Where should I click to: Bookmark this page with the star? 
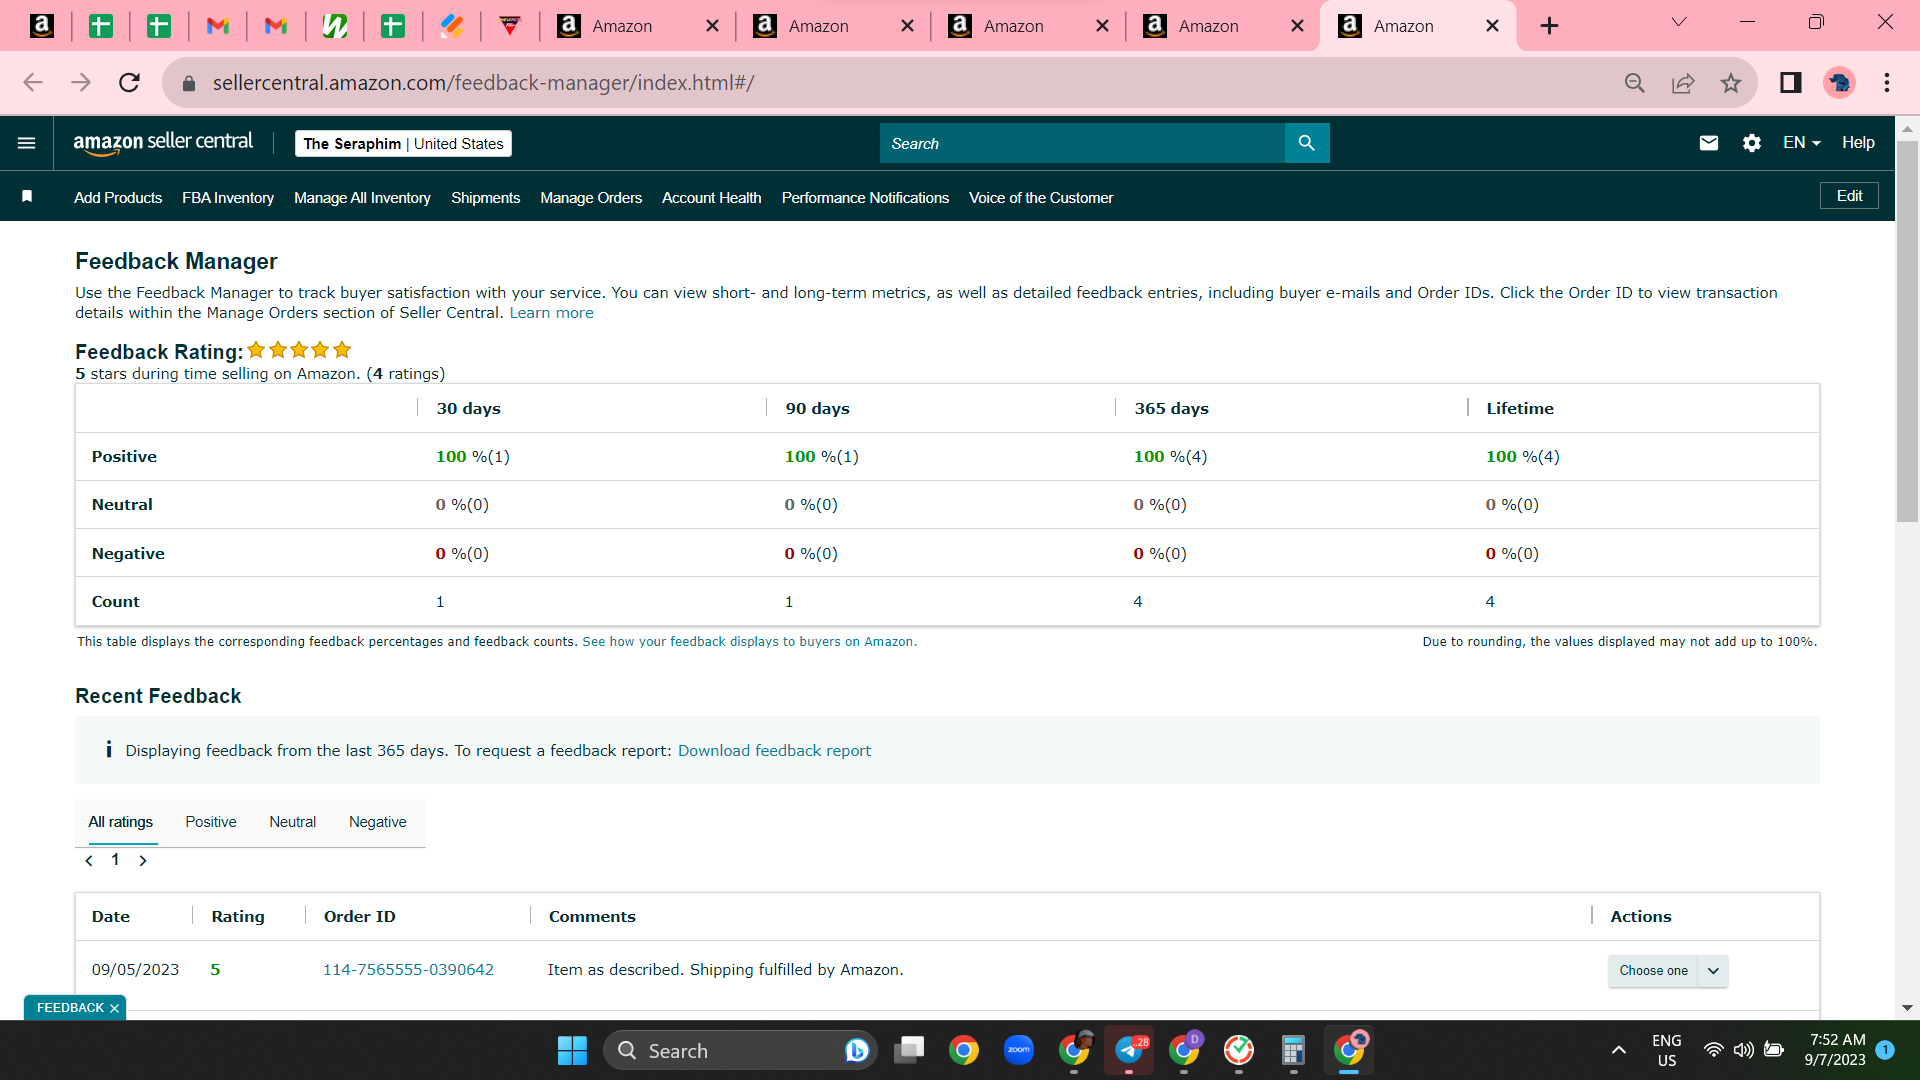tap(1731, 83)
